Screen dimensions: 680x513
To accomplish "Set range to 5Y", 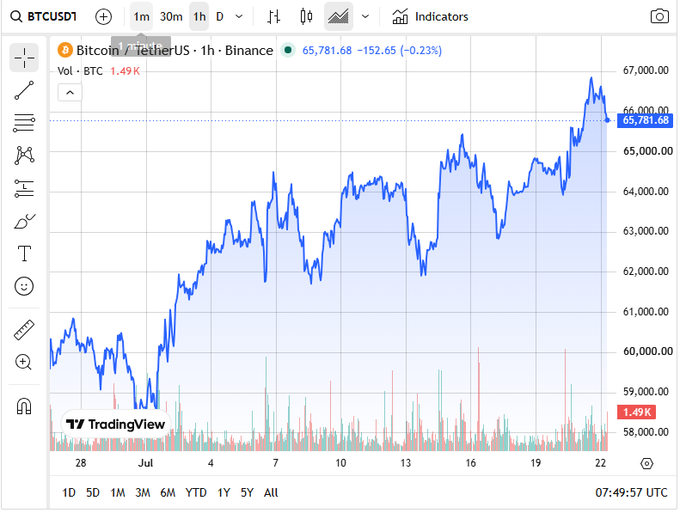I will click(x=247, y=493).
